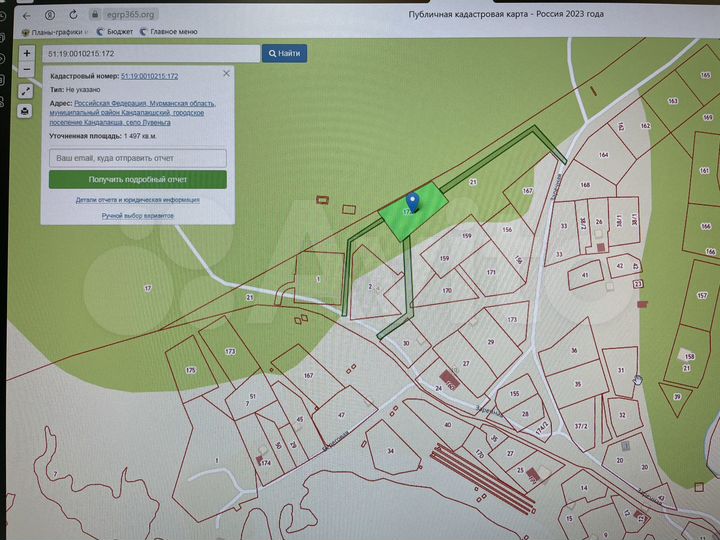This screenshot has height=540, width=720.
Task: Close the cadastral info popup
Action: pos(226,73)
